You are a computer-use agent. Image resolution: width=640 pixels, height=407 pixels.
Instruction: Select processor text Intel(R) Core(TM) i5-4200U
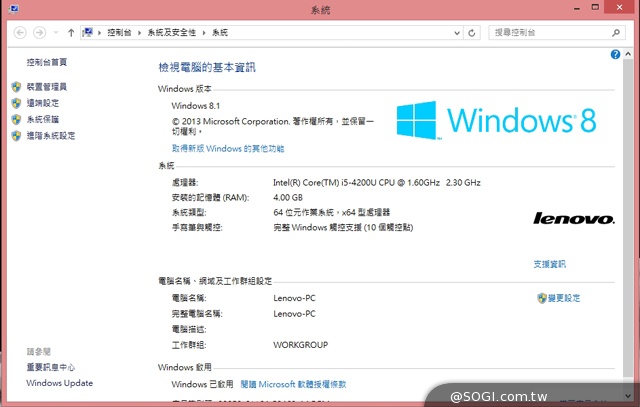tap(325, 182)
